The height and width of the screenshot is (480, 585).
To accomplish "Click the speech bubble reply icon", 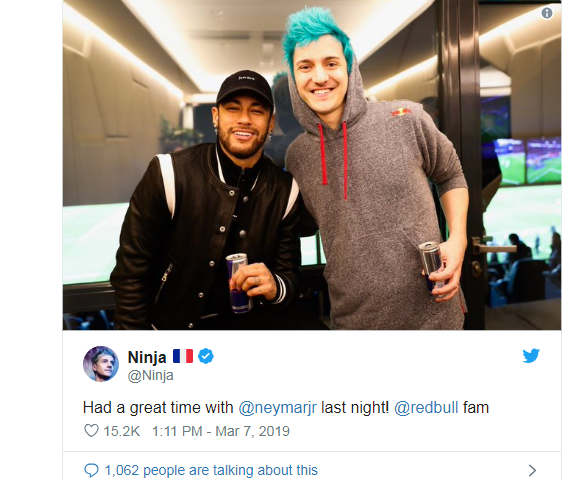I will click(x=91, y=470).
